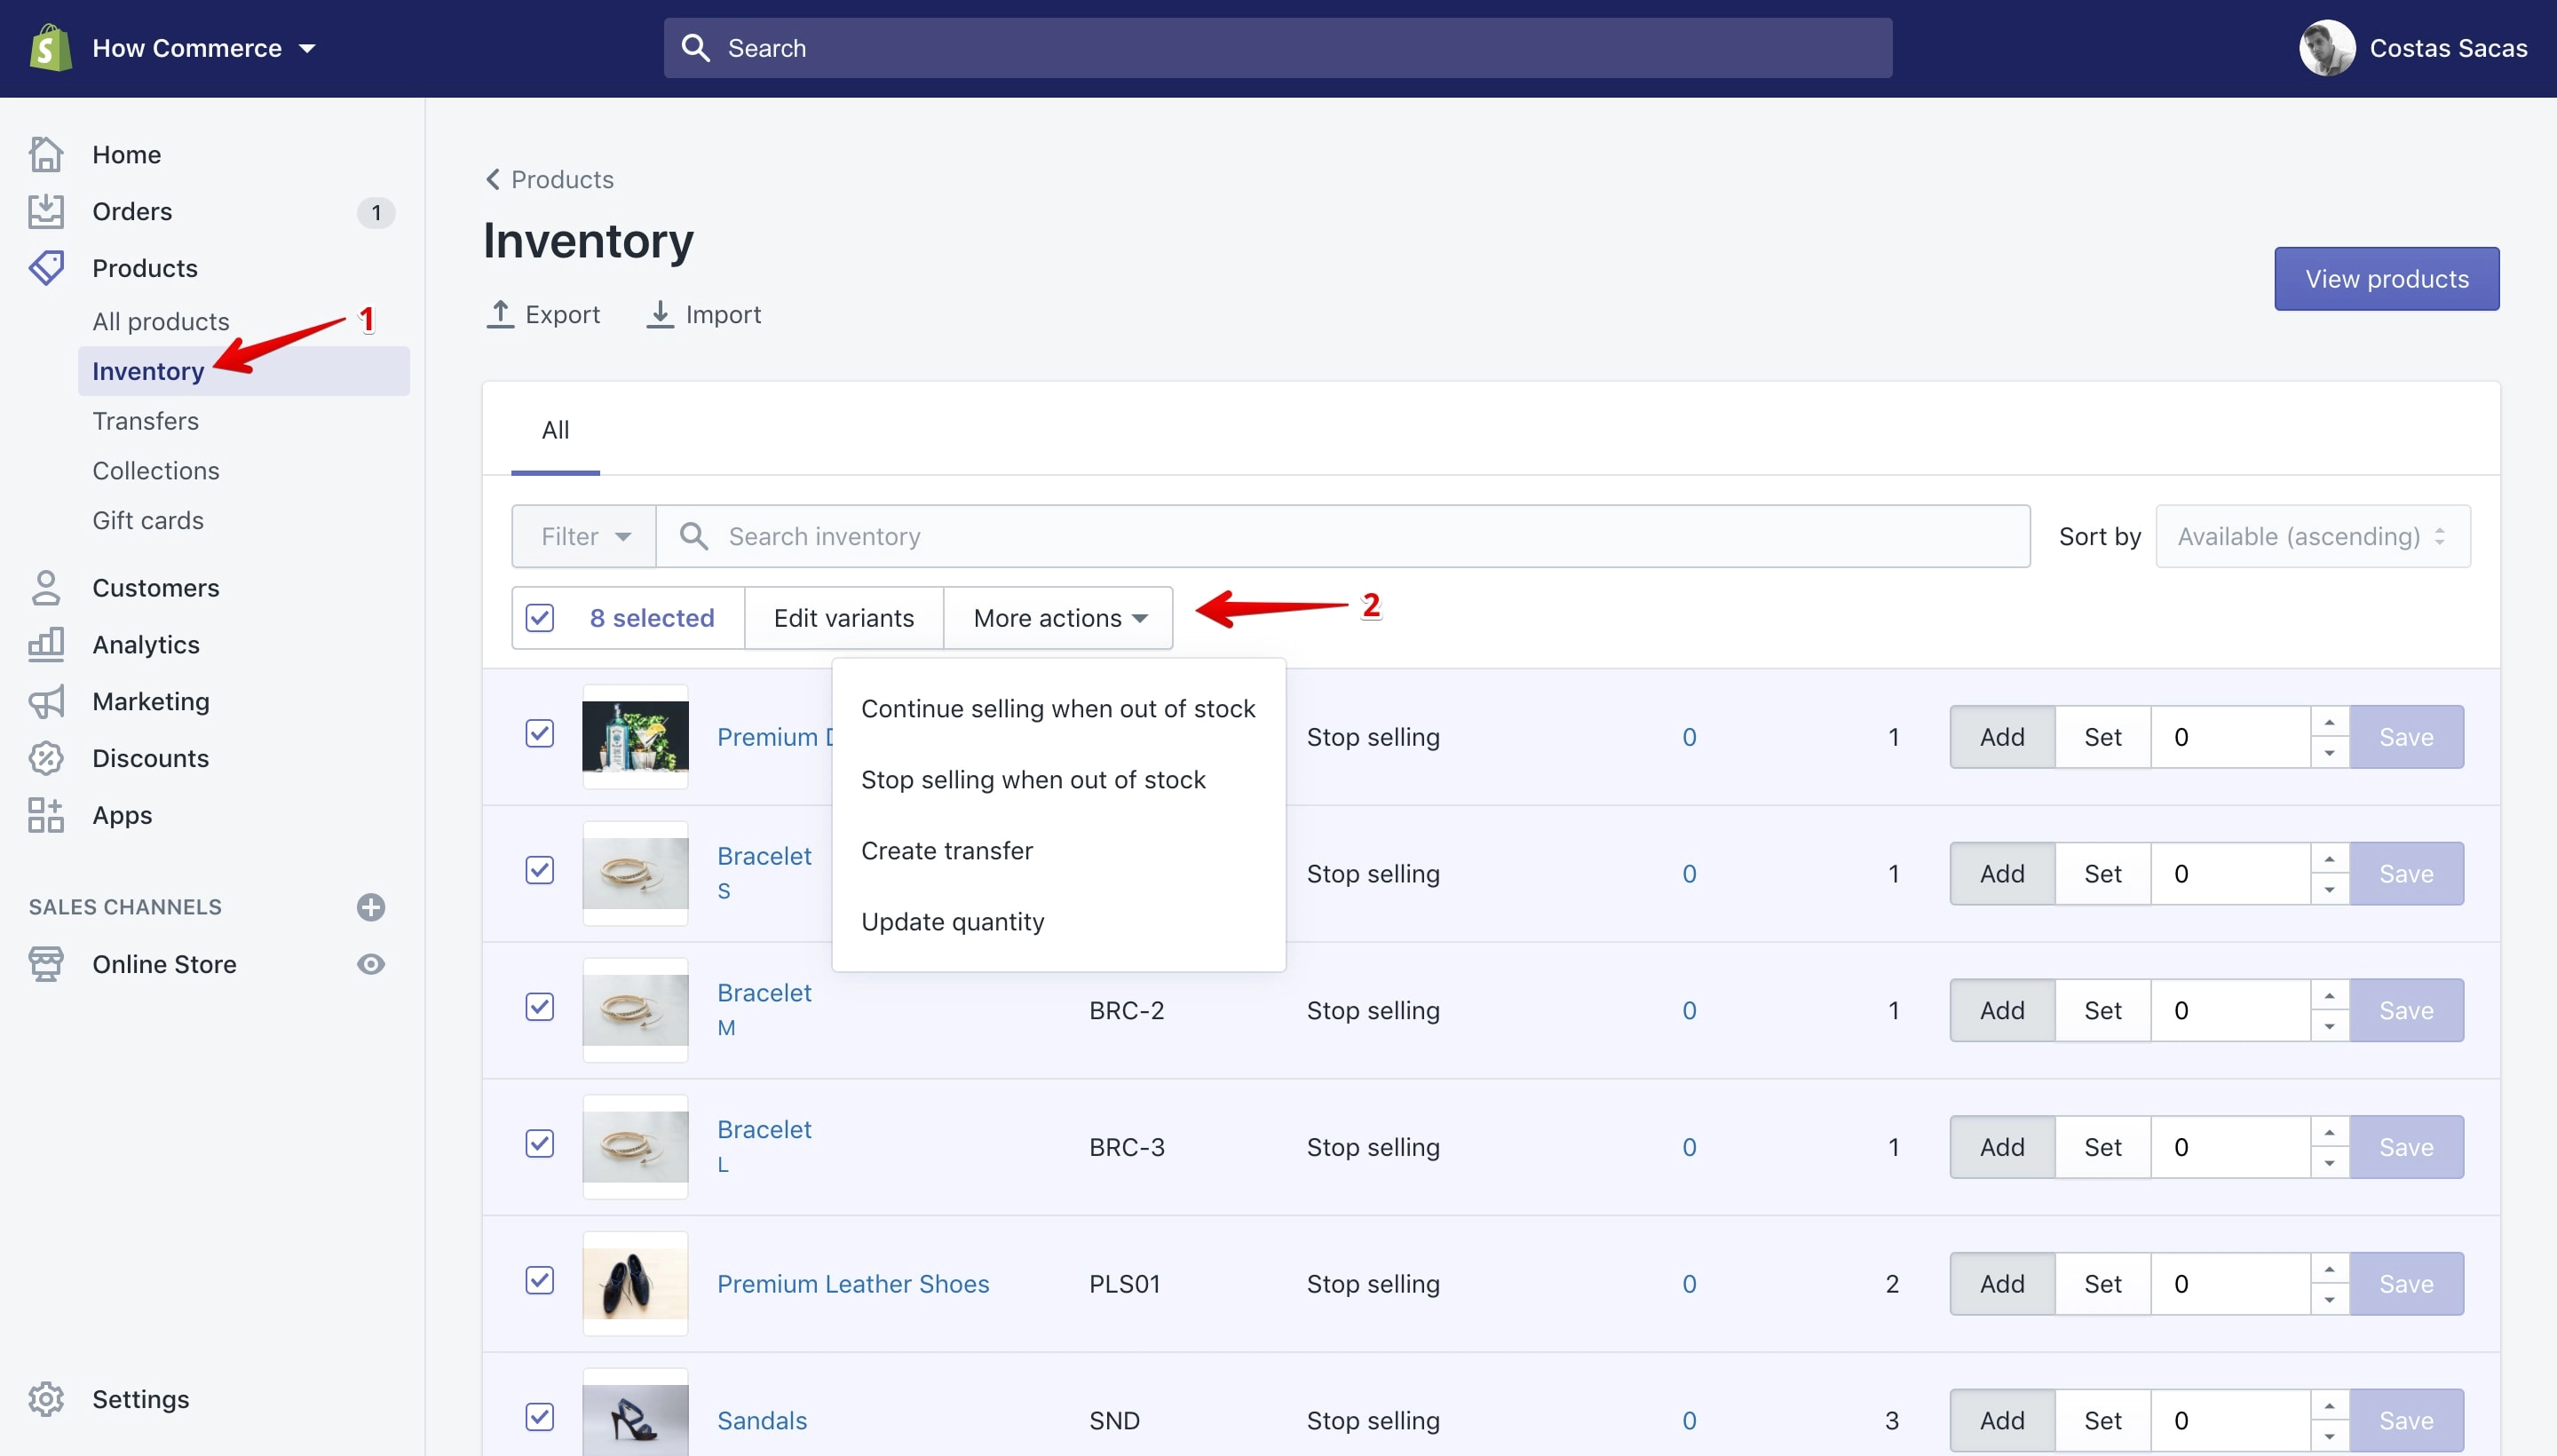
Task: Open the Premium Leather Shoes product link
Action: click(853, 1284)
